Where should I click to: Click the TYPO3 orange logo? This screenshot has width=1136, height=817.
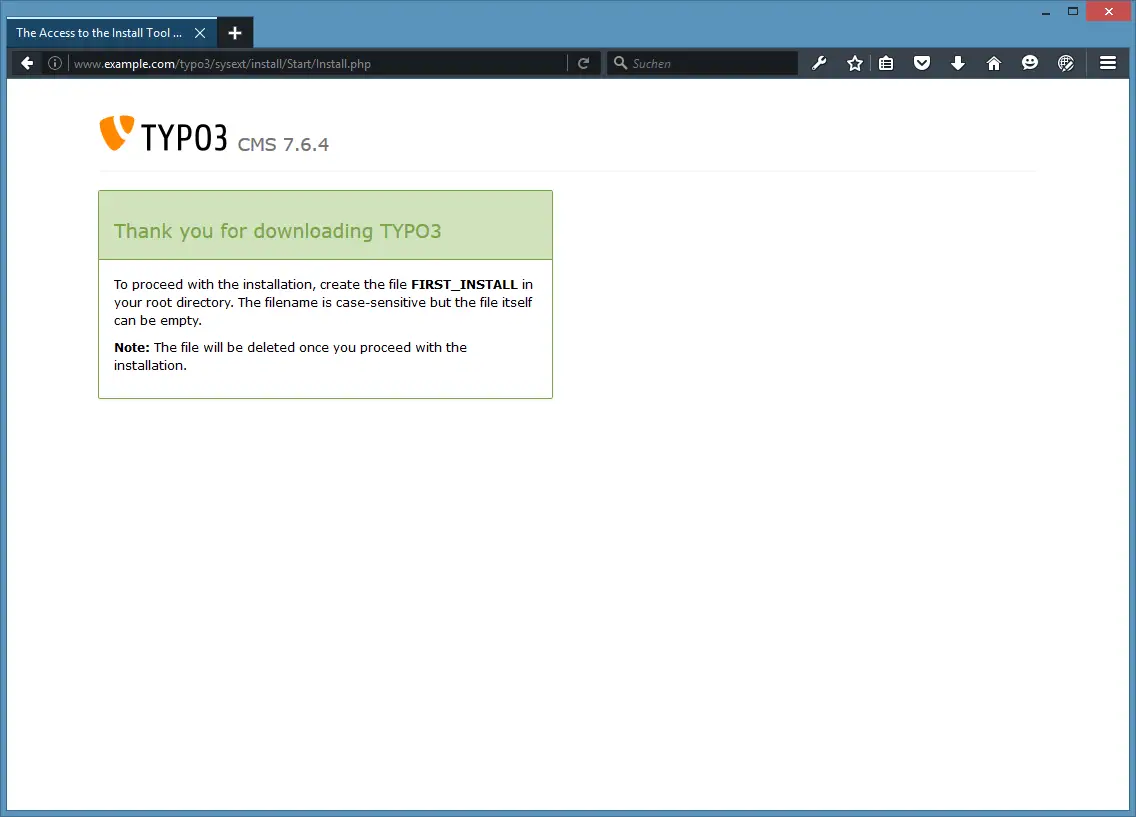click(x=117, y=133)
